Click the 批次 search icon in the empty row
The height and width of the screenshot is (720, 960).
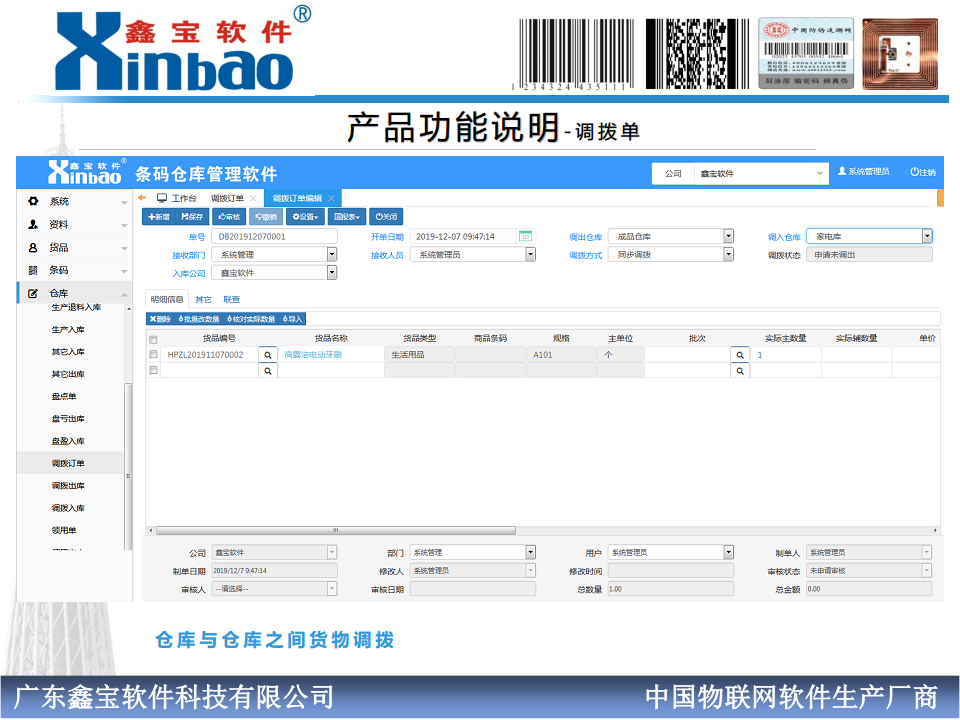click(x=740, y=371)
